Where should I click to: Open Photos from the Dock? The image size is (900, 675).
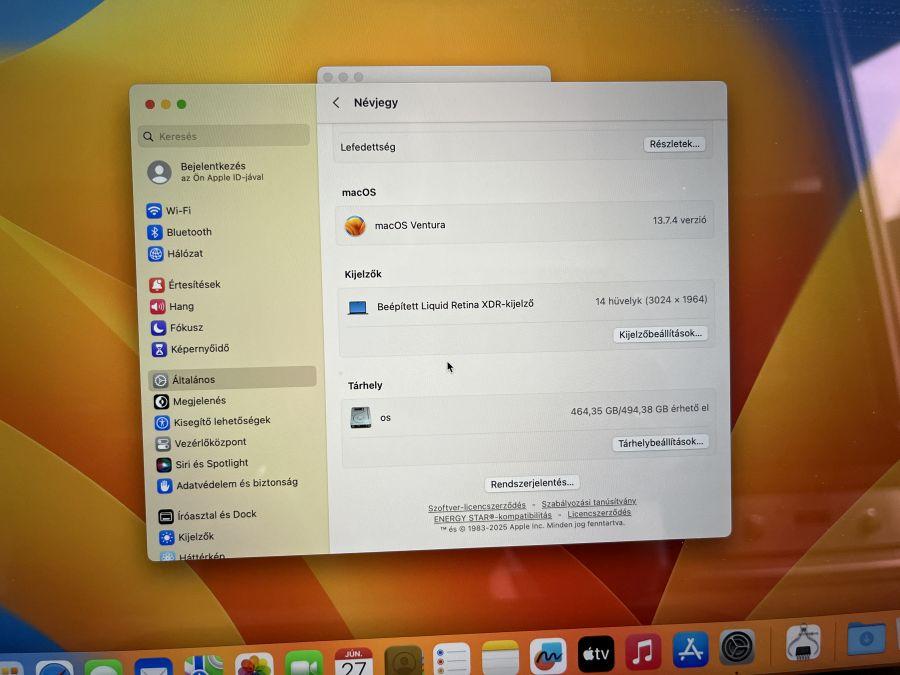pos(254,666)
